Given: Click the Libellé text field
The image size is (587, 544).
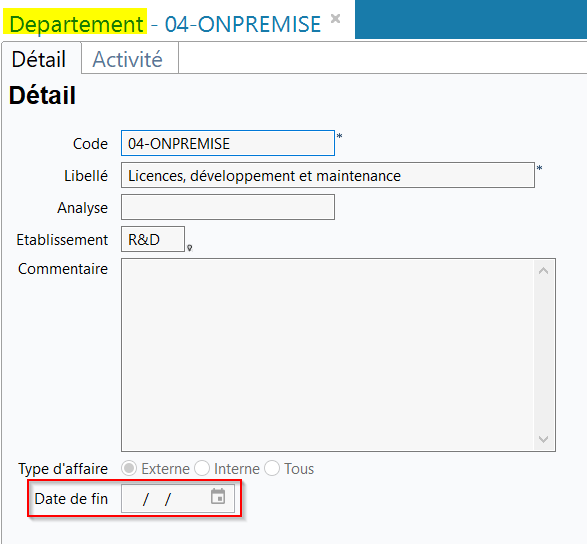Looking at the screenshot, I should click(328, 175).
